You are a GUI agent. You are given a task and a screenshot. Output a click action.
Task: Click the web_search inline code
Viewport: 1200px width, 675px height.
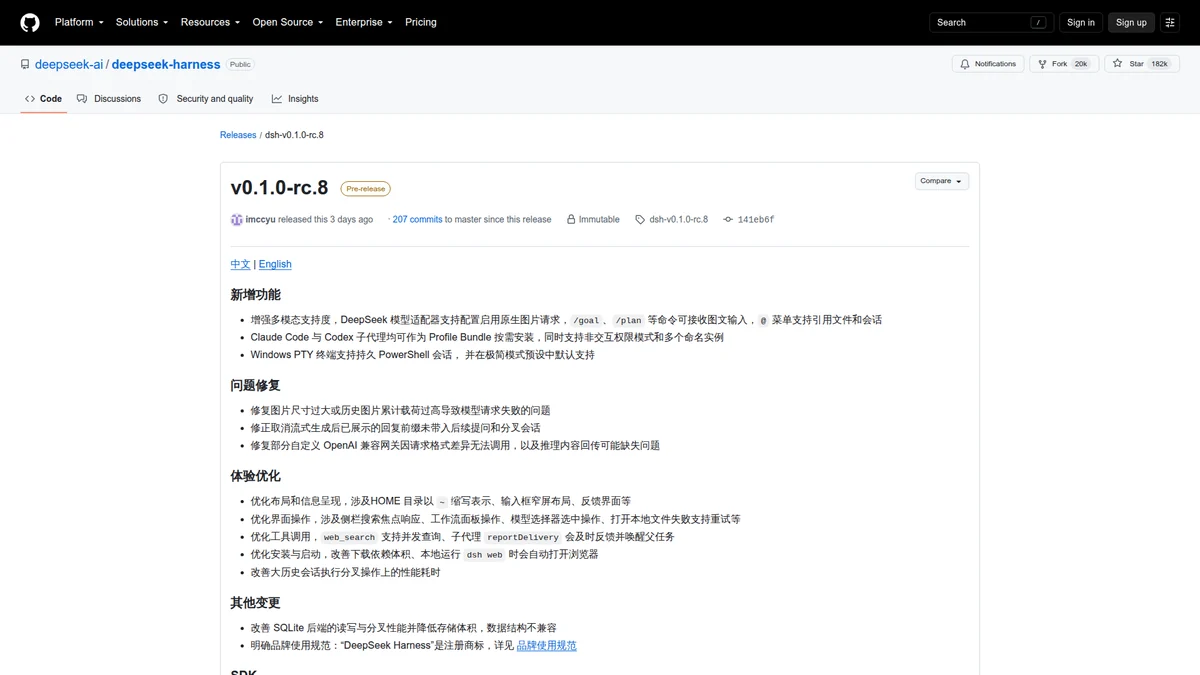click(348, 537)
